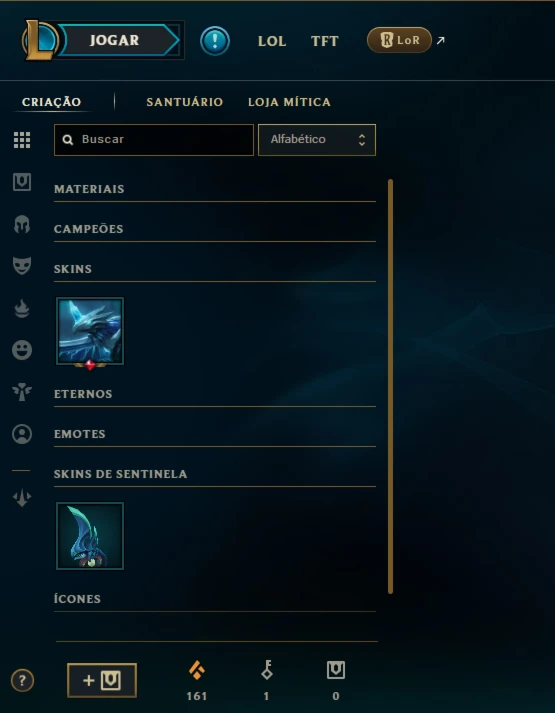This screenshot has width=555, height=713.
Task: Expand the CAMPEÕES section header
Action: (x=215, y=229)
